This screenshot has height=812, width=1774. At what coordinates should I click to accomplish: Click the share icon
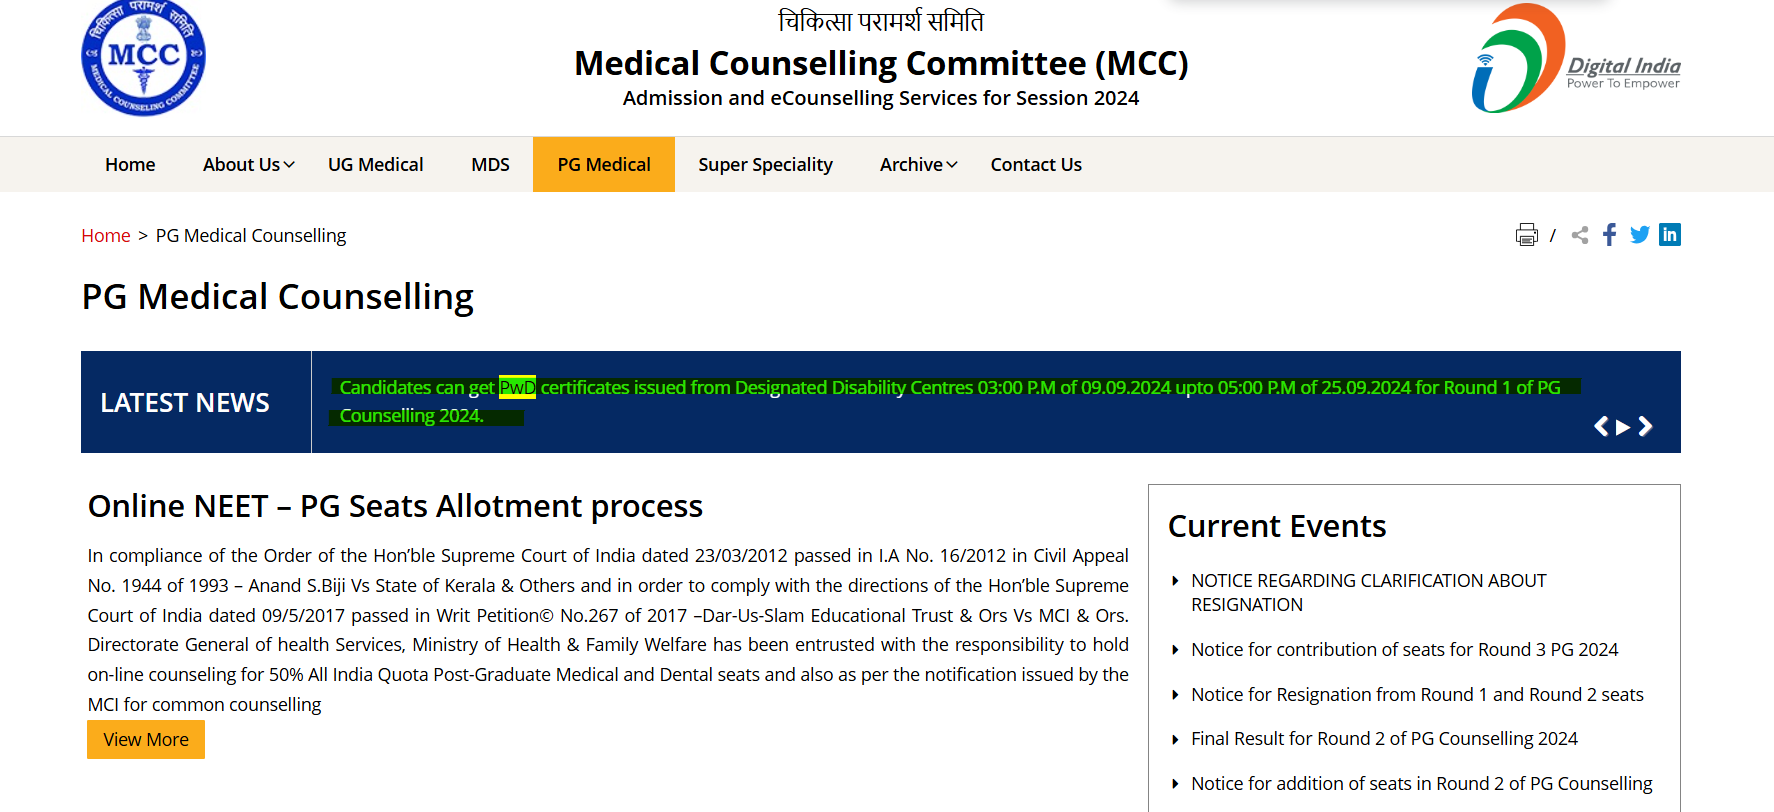coord(1580,235)
